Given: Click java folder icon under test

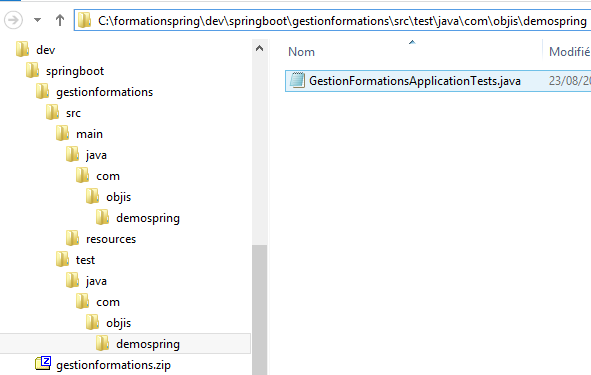Looking at the screenshot, I should pyautogui.click(x=72, y=280).
